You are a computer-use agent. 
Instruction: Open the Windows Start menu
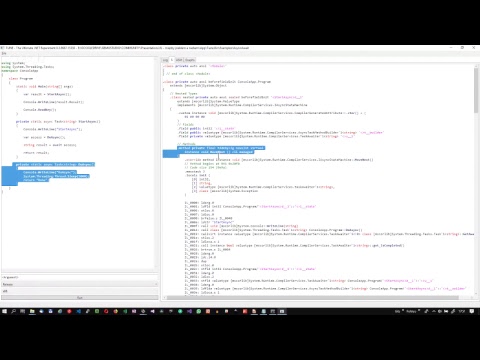pyautogui.click(x=4, y=311)
